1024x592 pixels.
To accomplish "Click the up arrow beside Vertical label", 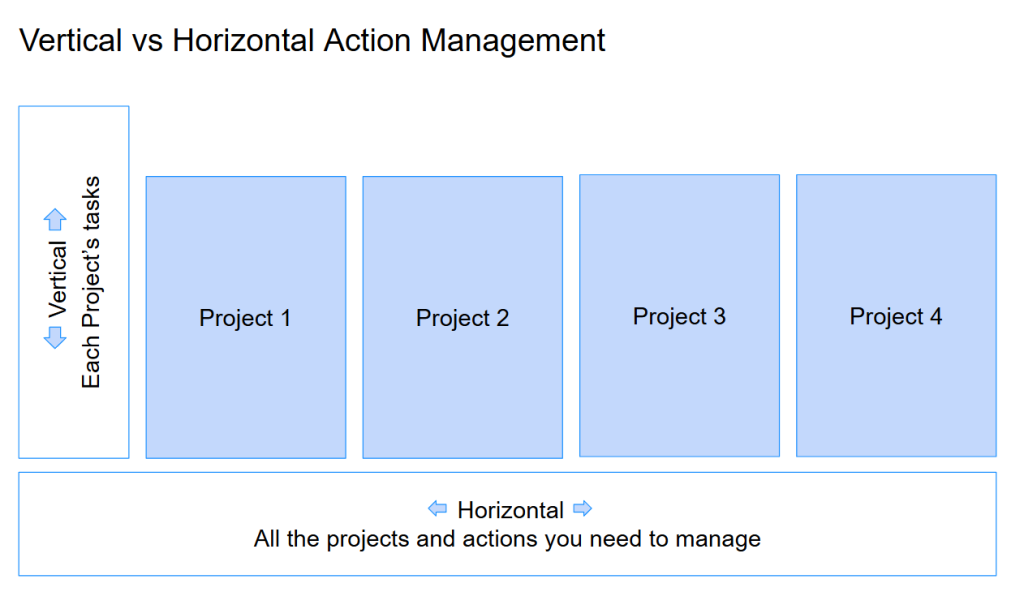I will click(x=56, y=220).
